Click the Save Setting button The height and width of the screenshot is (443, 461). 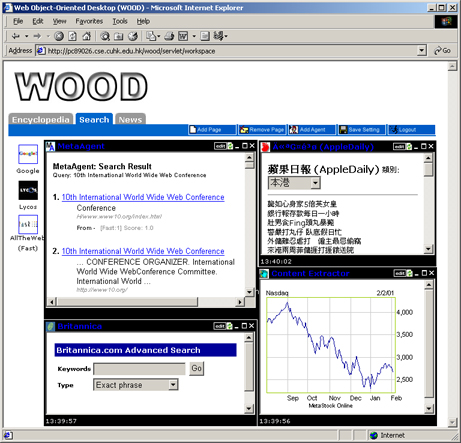point(362,130)
